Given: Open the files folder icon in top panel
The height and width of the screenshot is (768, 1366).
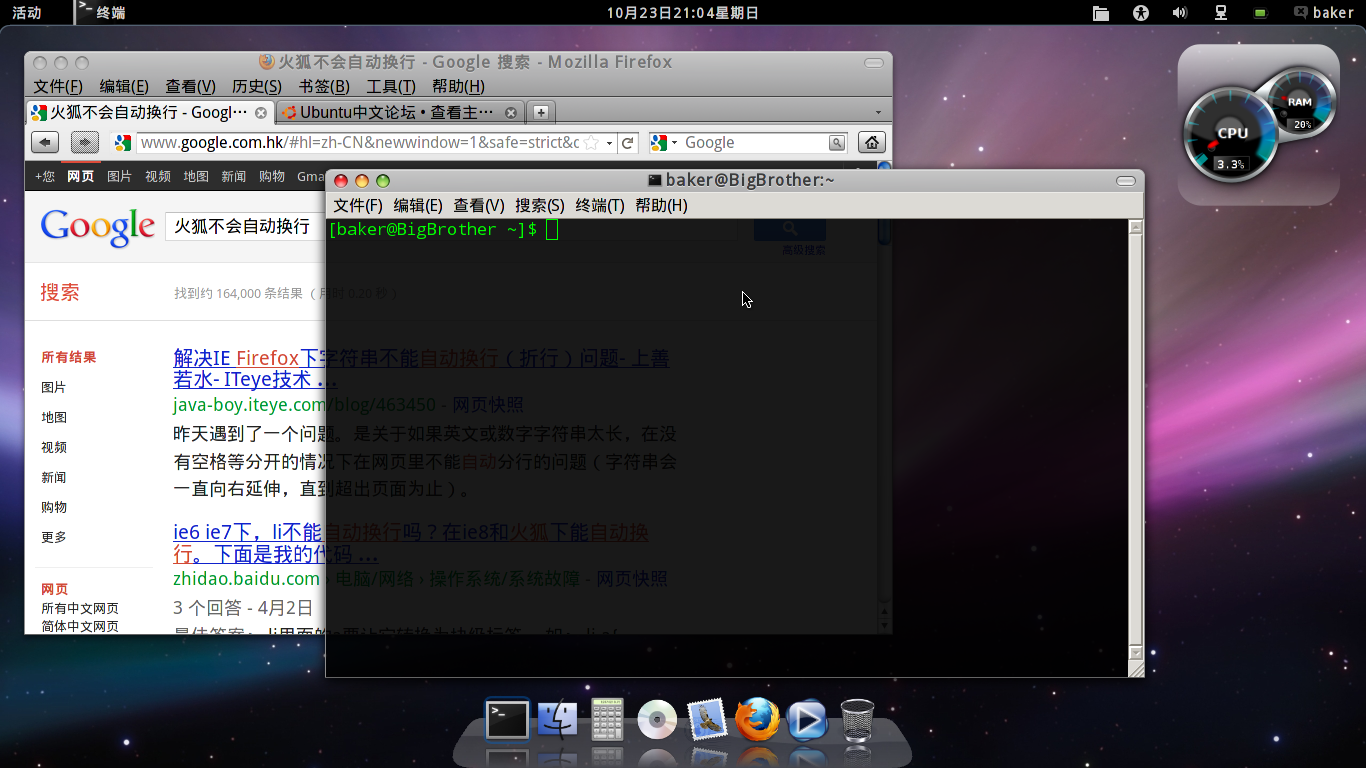Looking at the screenshot, I should pyautogui.click(x=1101, y=13).
